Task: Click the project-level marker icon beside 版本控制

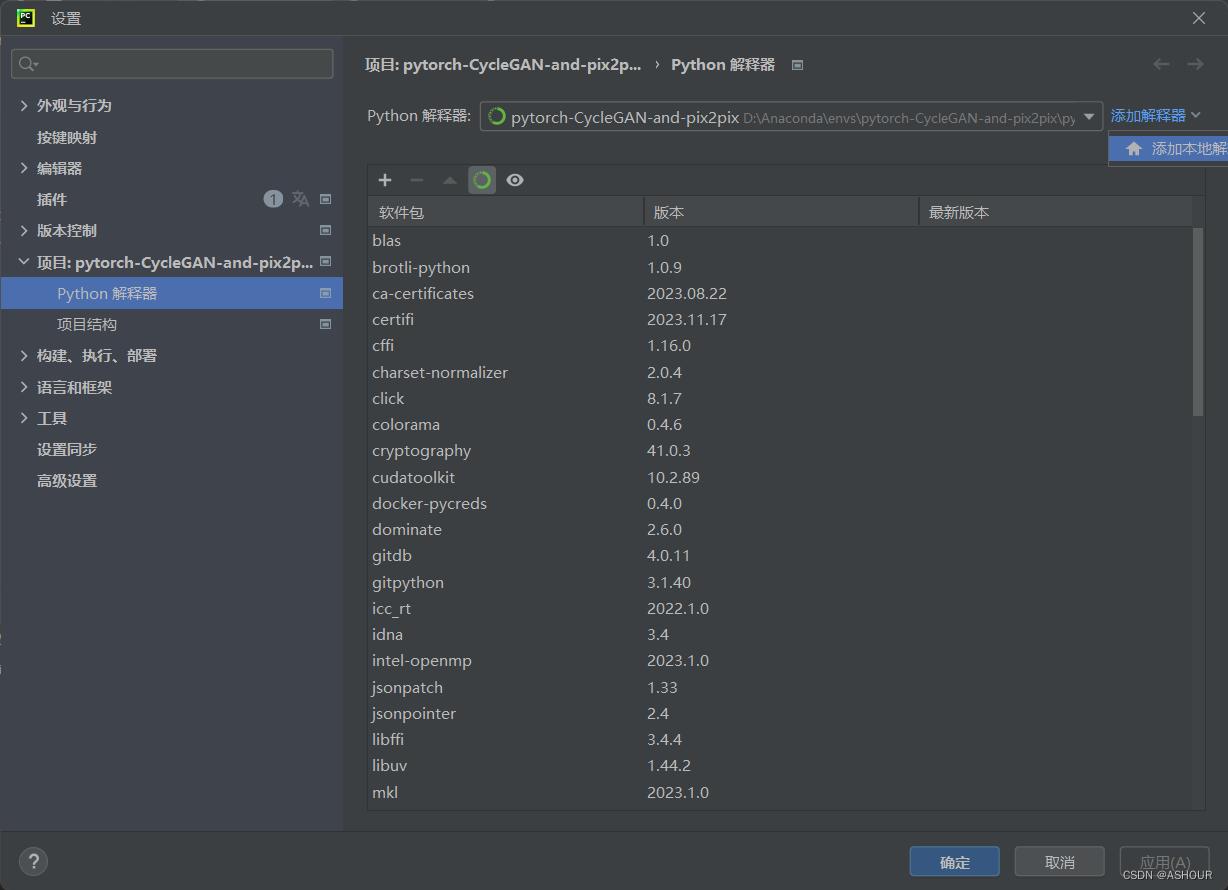Action: 325,230
